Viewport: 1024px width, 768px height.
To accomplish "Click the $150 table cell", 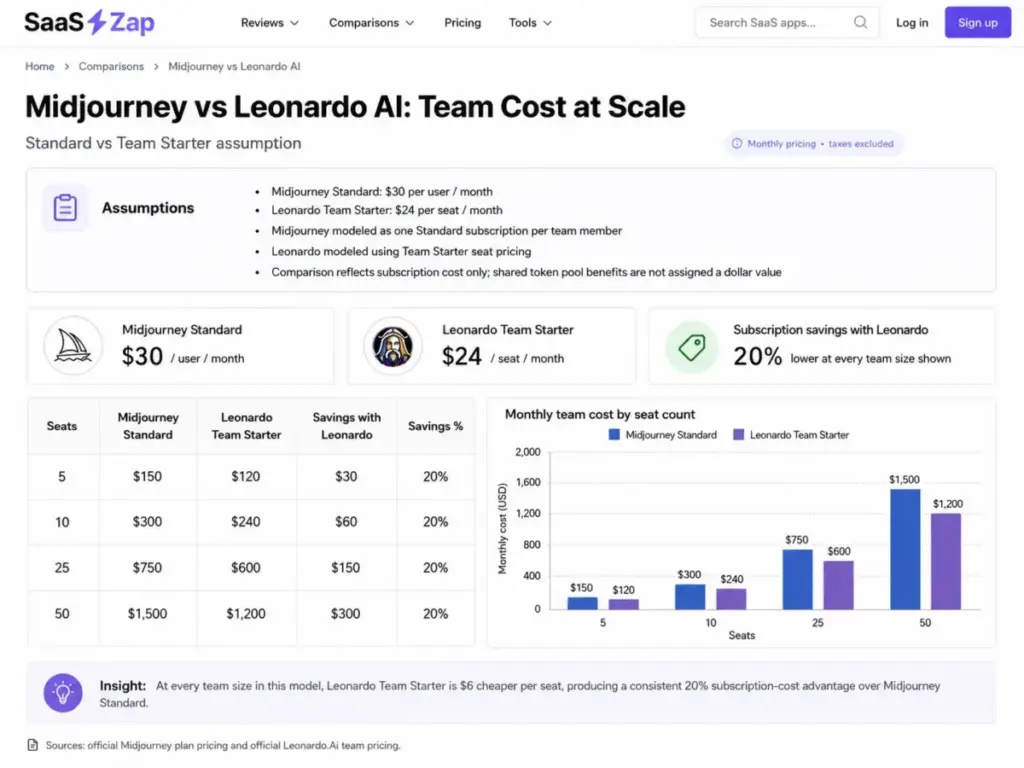I will point(148,477).
